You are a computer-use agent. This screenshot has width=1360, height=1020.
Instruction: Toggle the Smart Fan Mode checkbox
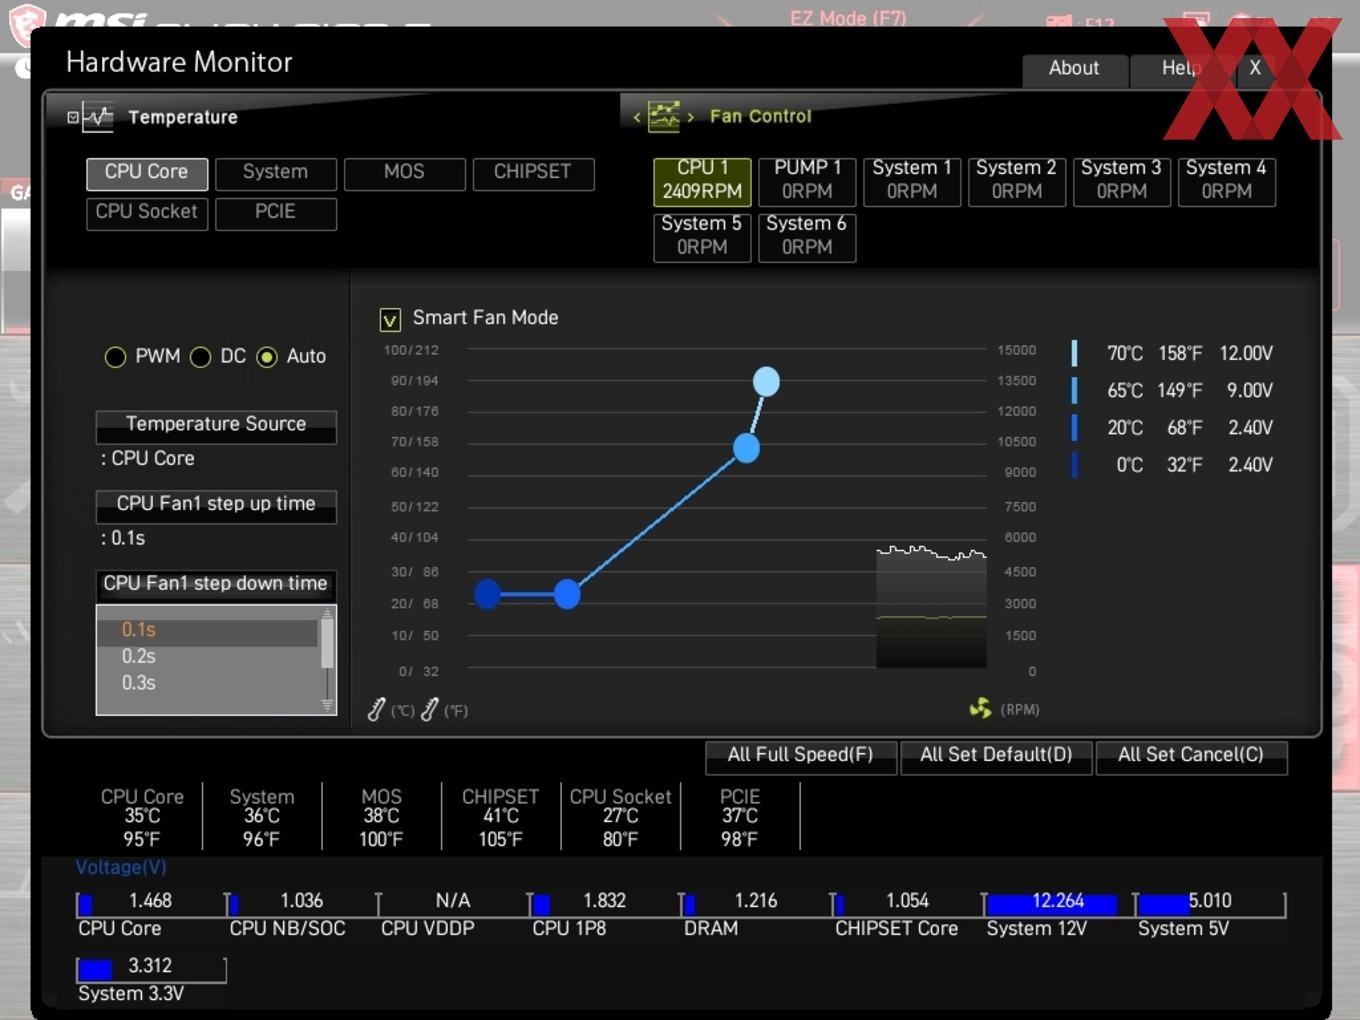coord(390,319)
